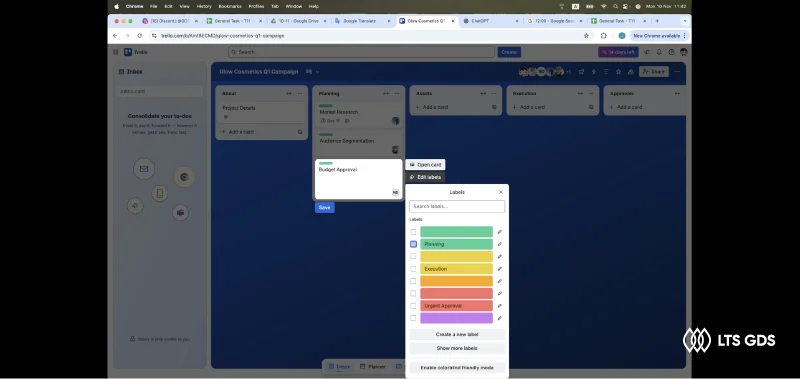Edit the orange label with its pencil icon
Image resolution: width=800 pixels, height=379 pixels.
tap(500, 281)
